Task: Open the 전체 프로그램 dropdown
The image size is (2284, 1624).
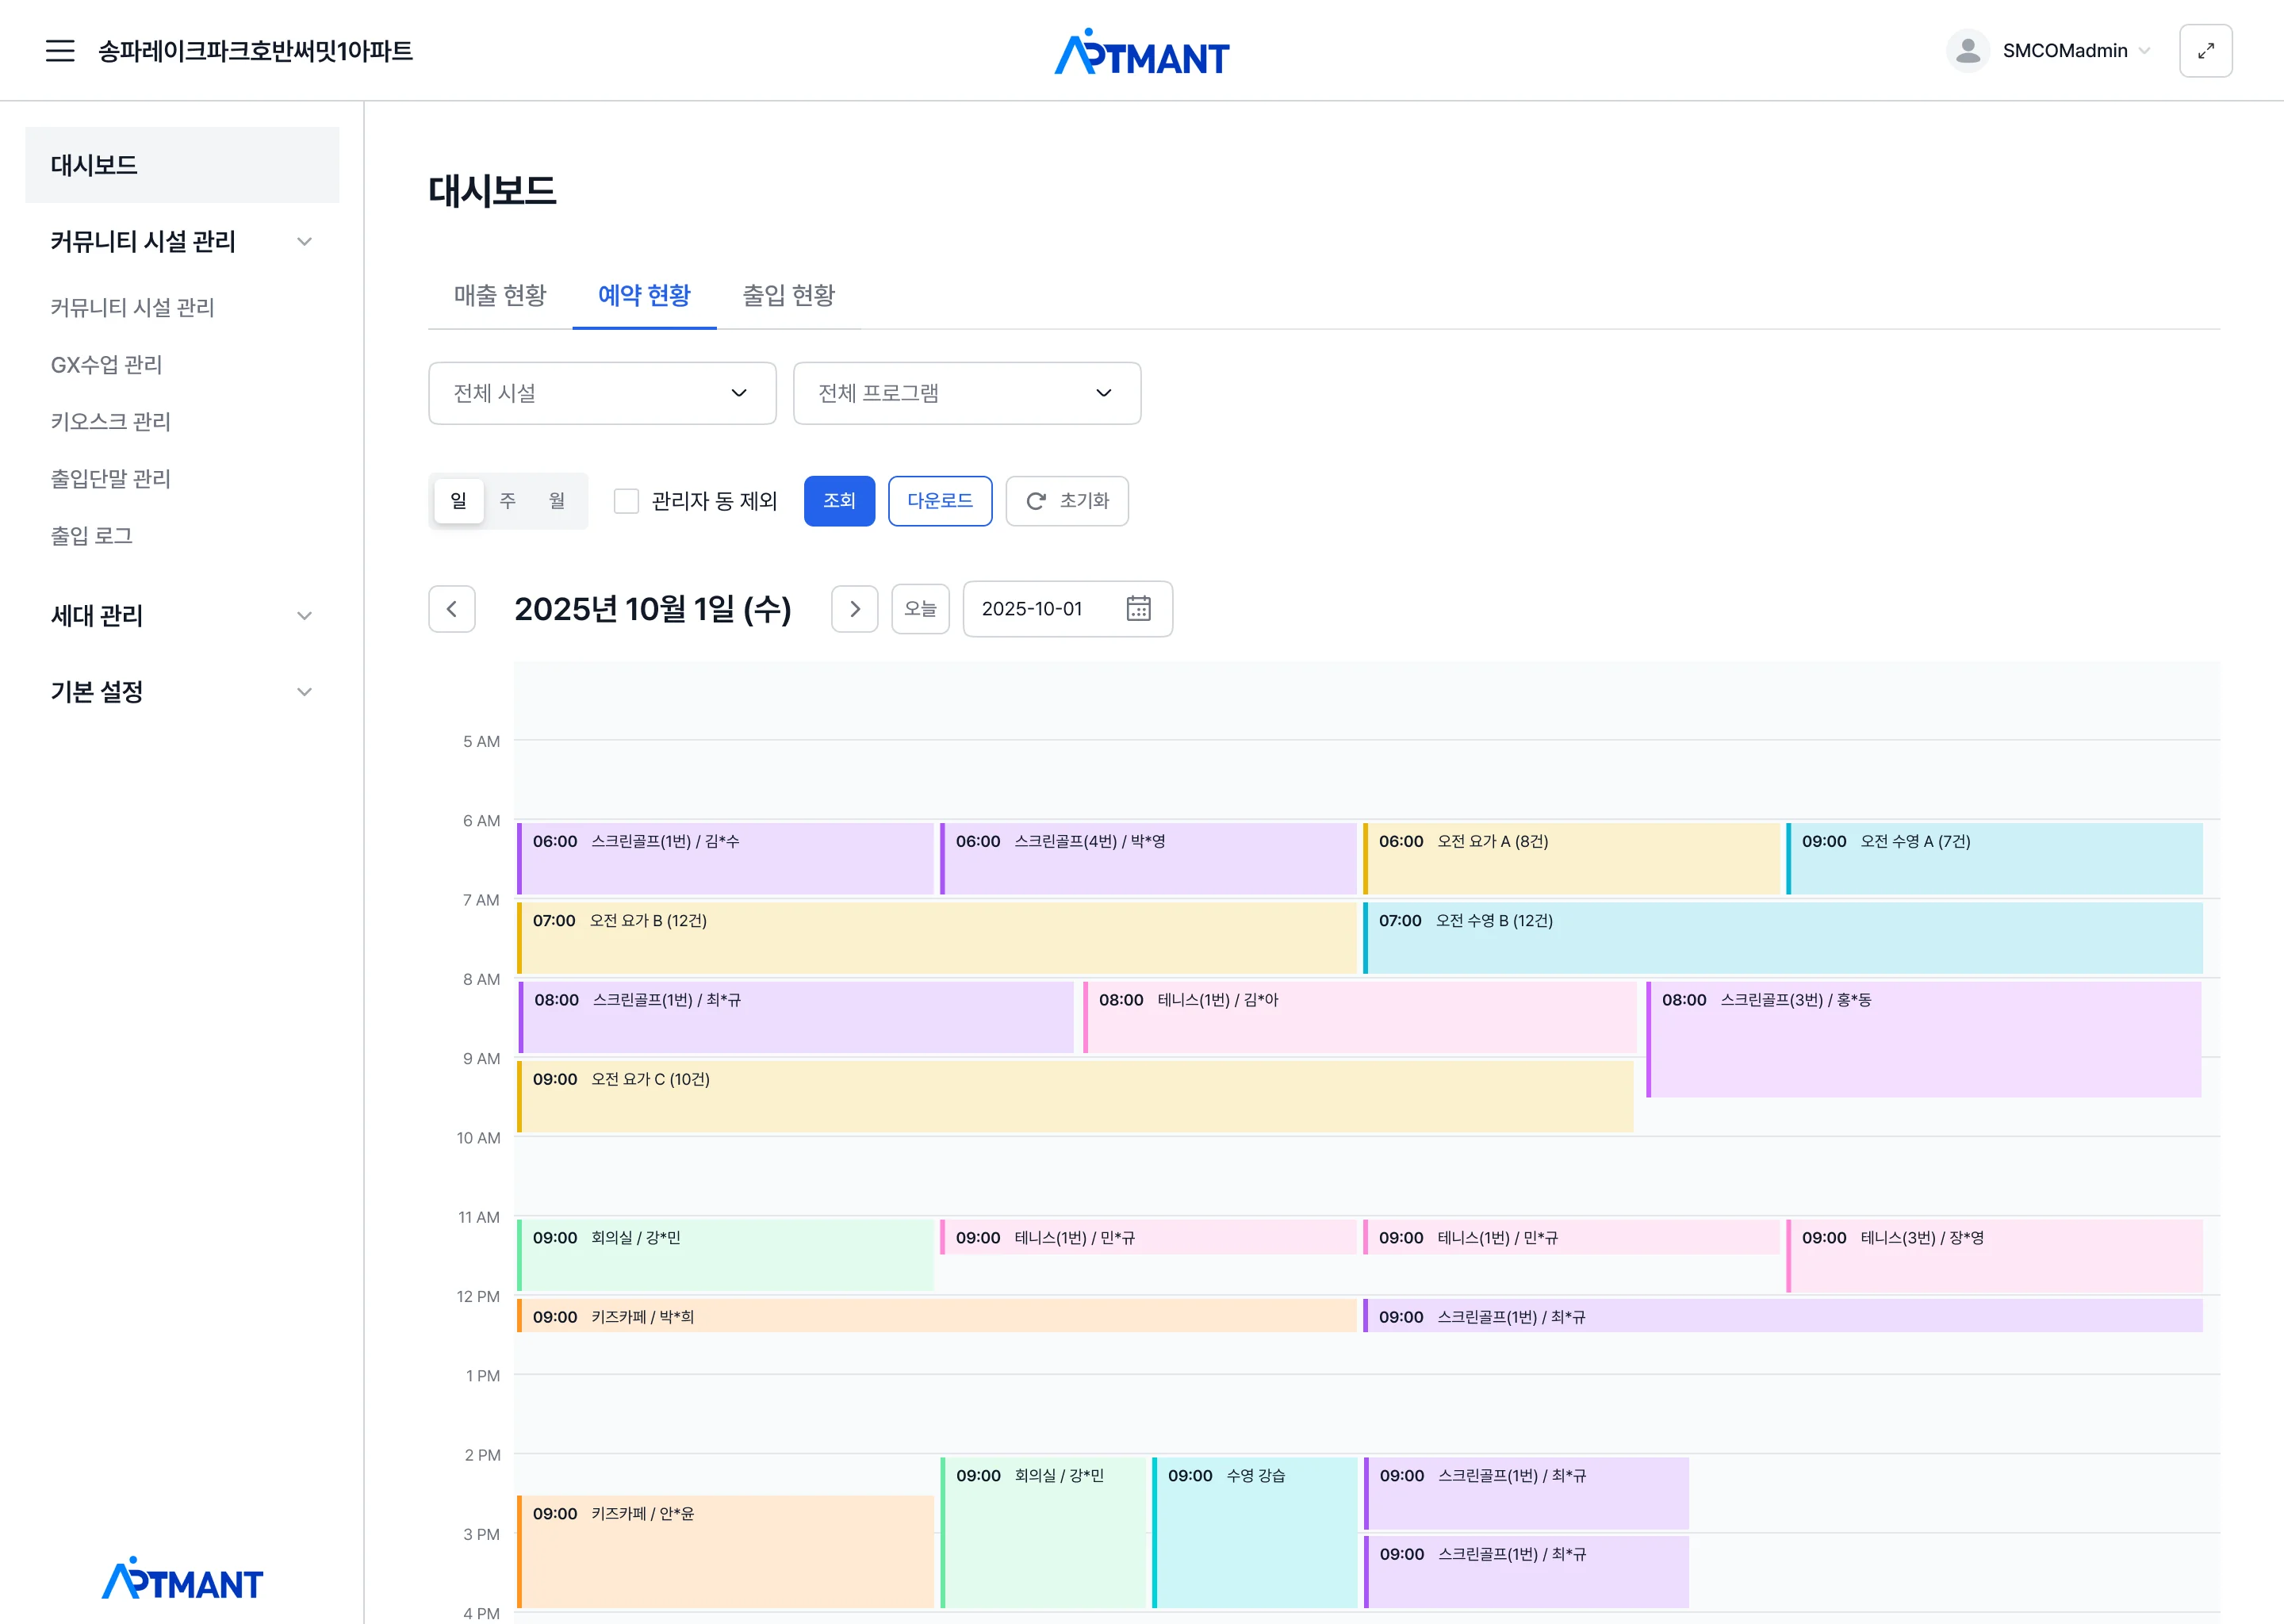Action: coord(966,393)
